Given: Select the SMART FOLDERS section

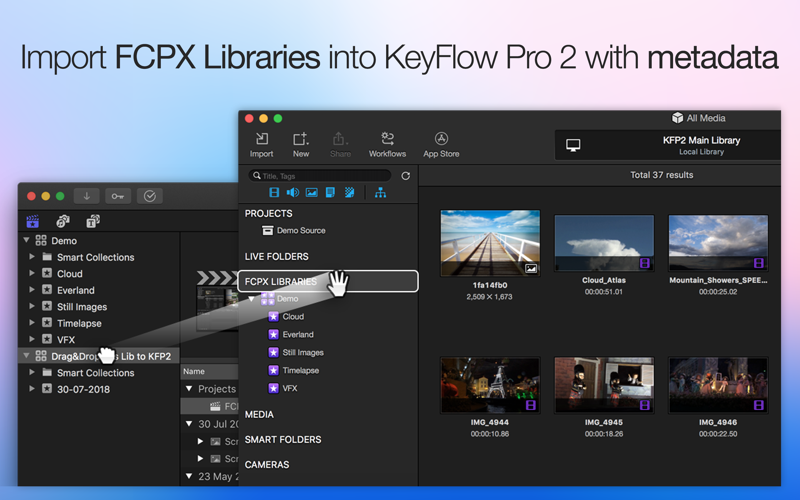Looking at the screenshot, I should click(x=283, y=440).
